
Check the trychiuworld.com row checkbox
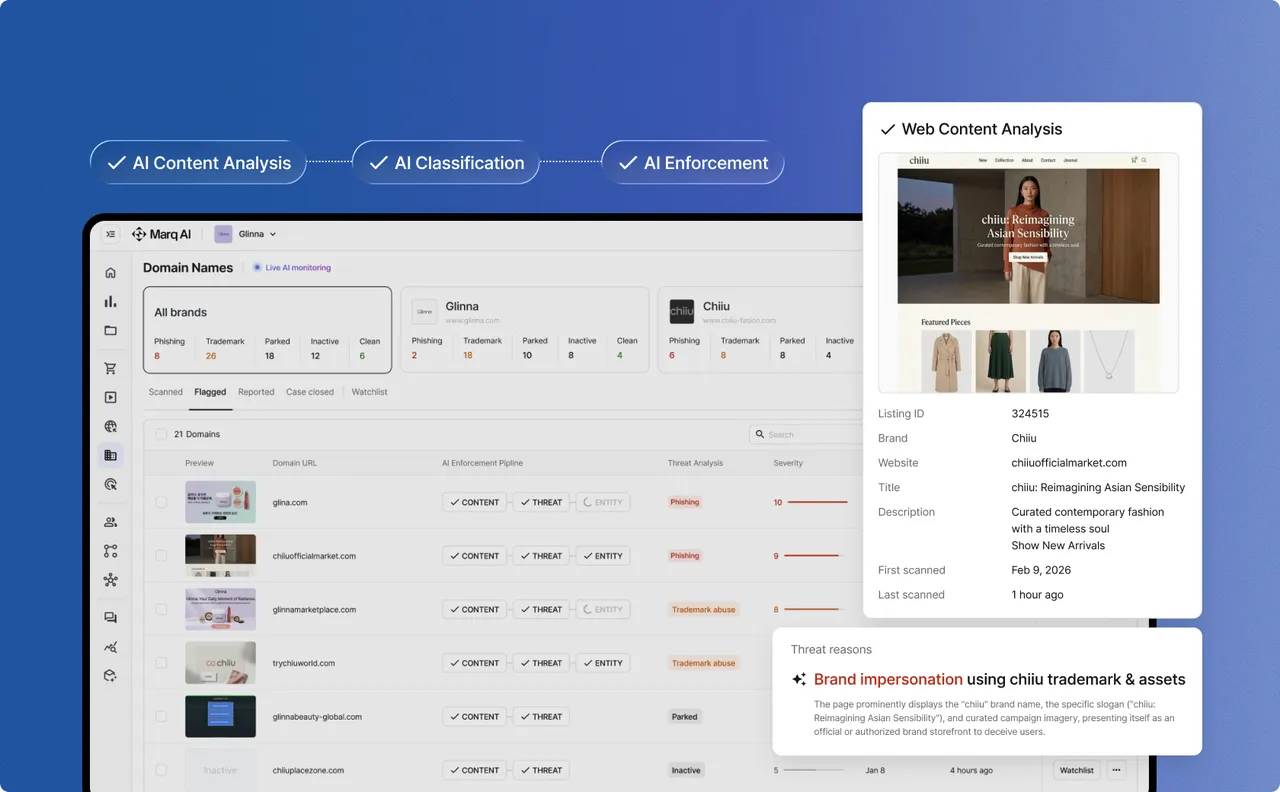(x=161, y=663)
